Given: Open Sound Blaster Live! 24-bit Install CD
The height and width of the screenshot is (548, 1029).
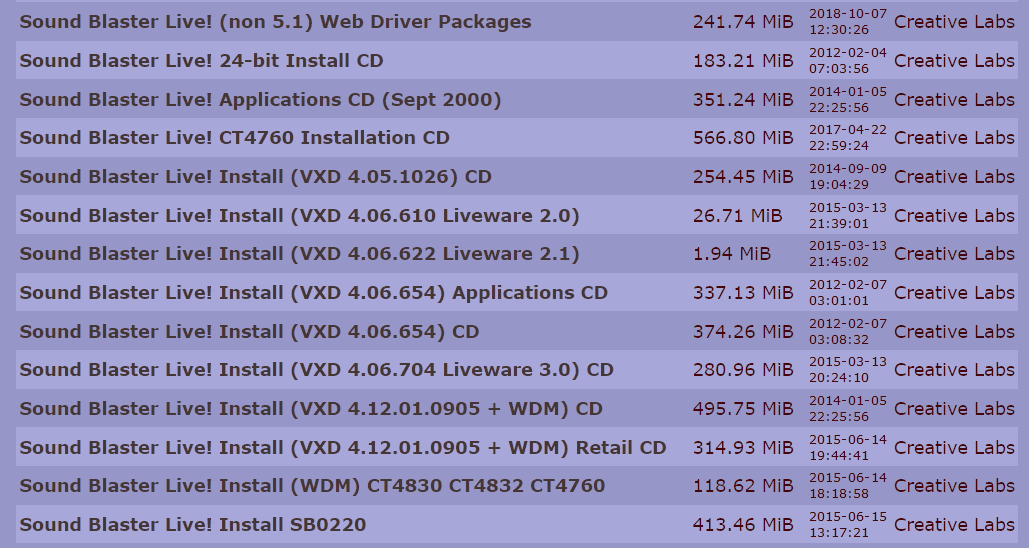Looking at the screenshot, I should tap(201, 60).
